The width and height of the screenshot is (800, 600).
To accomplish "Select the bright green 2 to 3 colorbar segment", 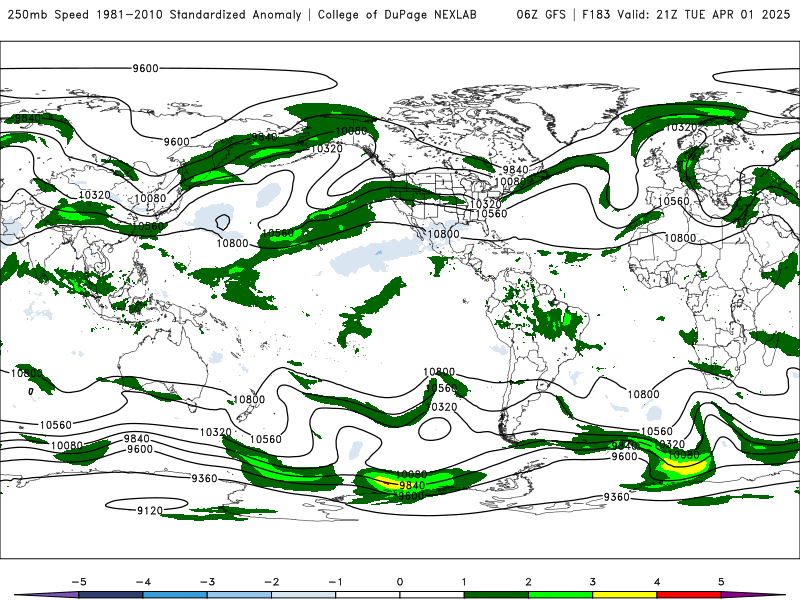I will coord(560,595).
